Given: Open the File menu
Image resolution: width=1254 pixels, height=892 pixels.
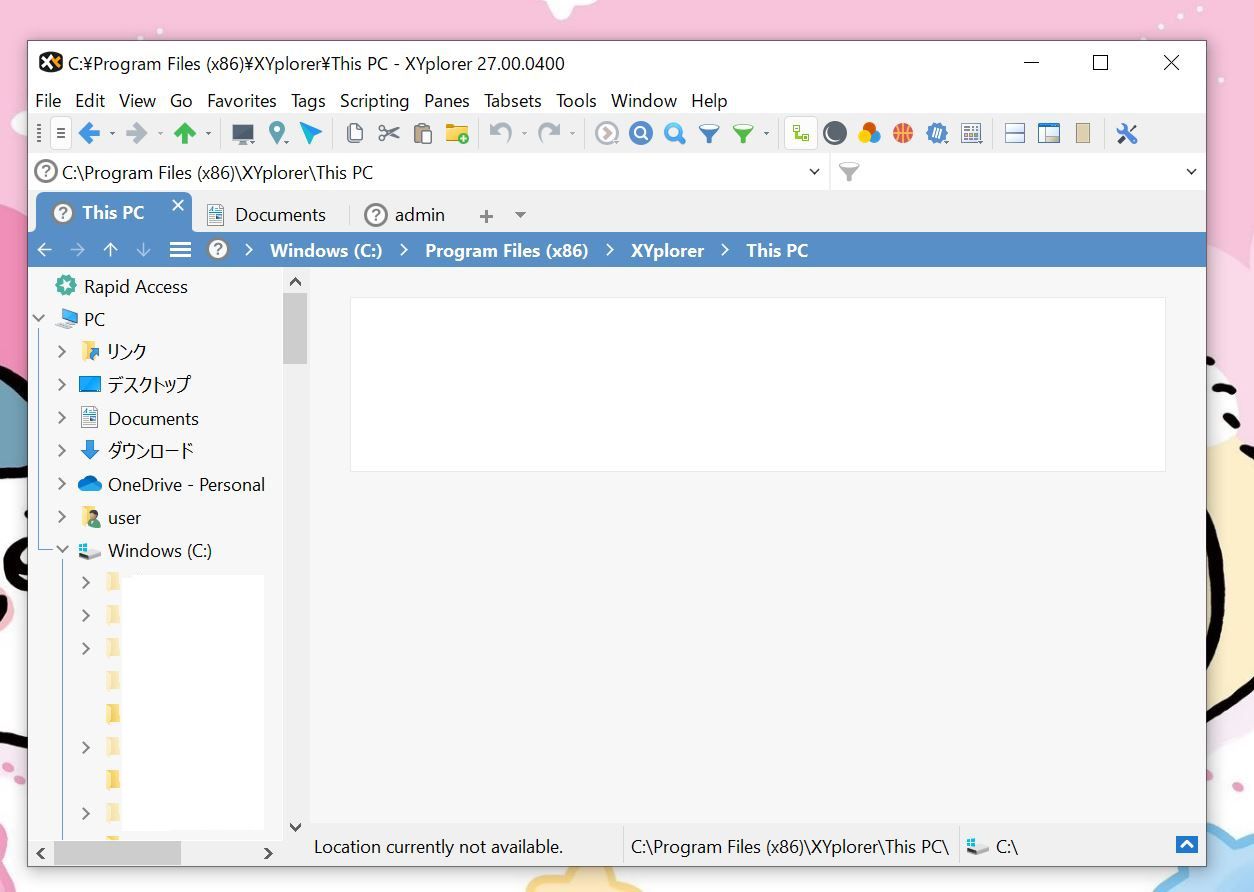Looking at the screenshot, I should (48, 101).
